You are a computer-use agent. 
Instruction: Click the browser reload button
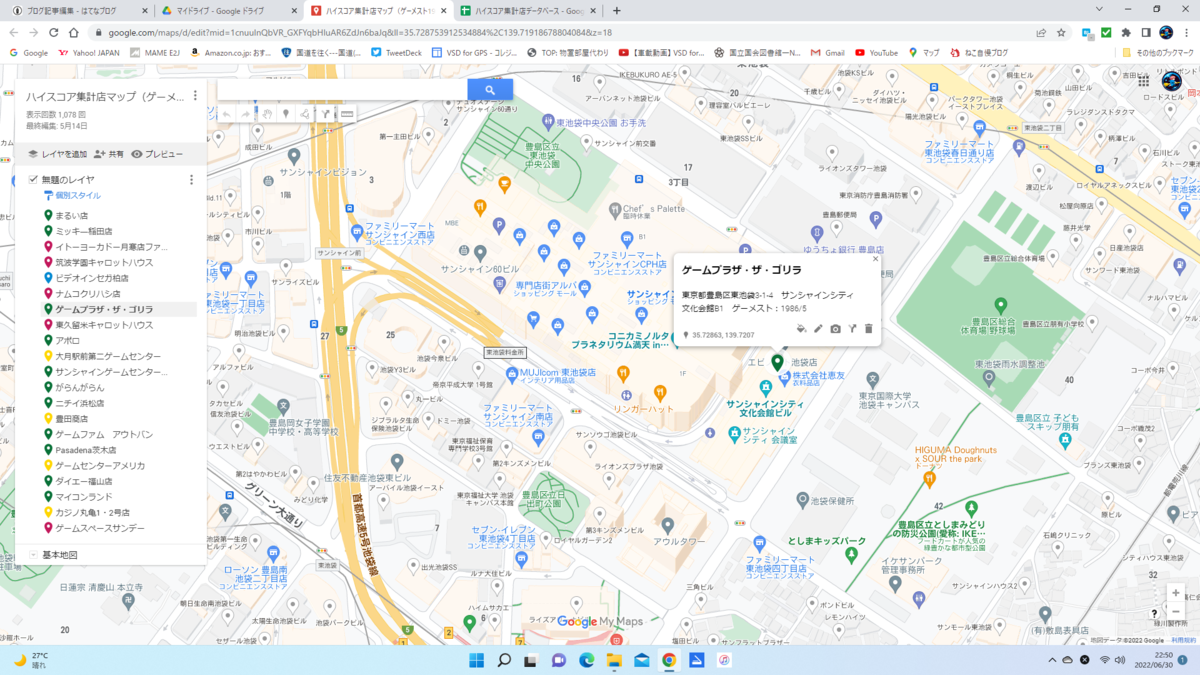click(55, 32)
